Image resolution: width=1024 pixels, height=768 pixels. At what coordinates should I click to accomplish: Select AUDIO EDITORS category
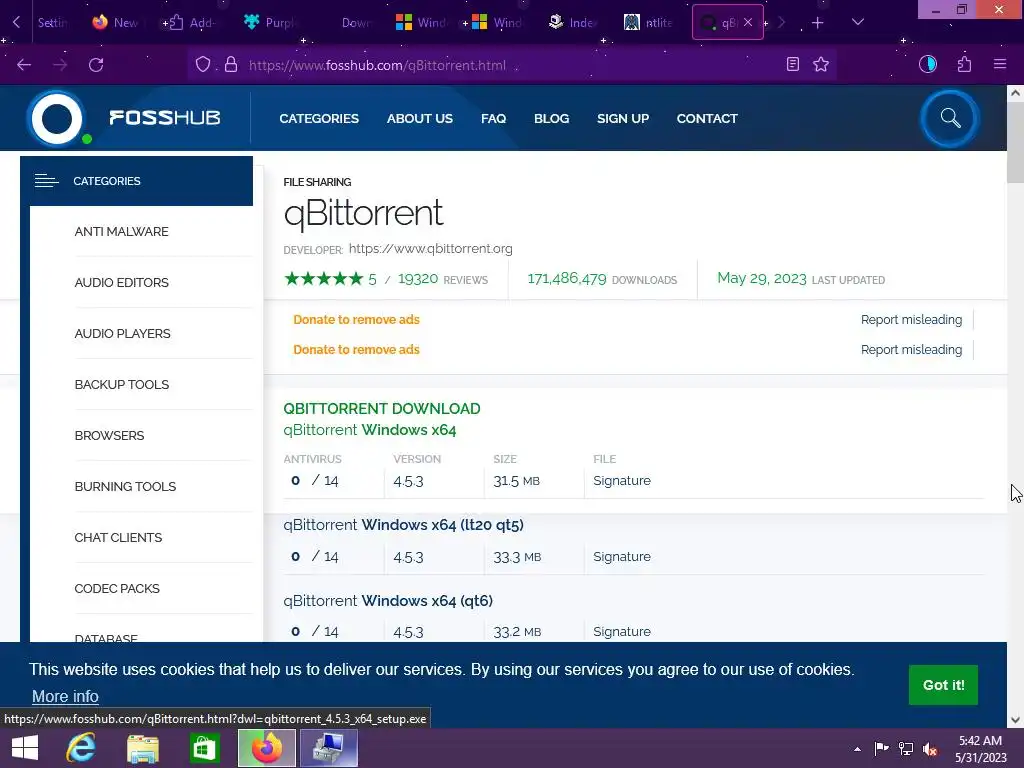point(121,282)
